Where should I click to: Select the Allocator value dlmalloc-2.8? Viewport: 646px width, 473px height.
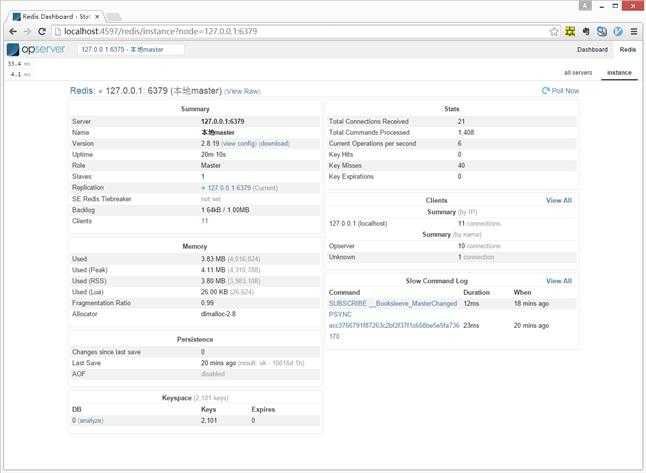pyautogui.click(x=218, y=314)
